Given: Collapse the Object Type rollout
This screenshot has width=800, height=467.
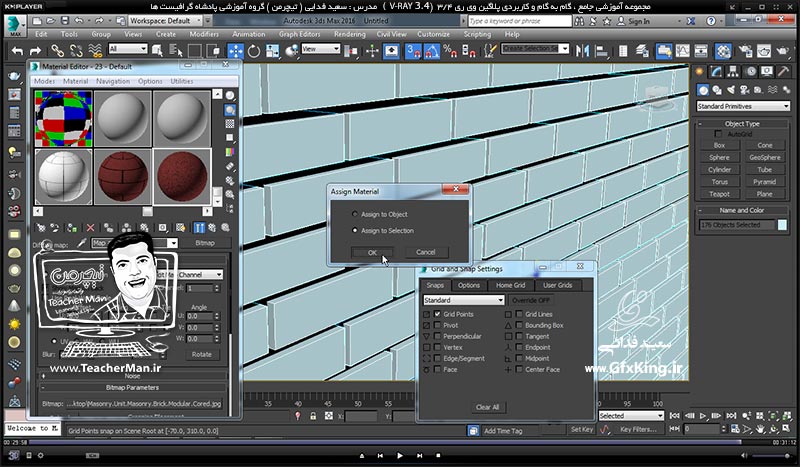Looking at the screenshot, I should click(742, 124).
